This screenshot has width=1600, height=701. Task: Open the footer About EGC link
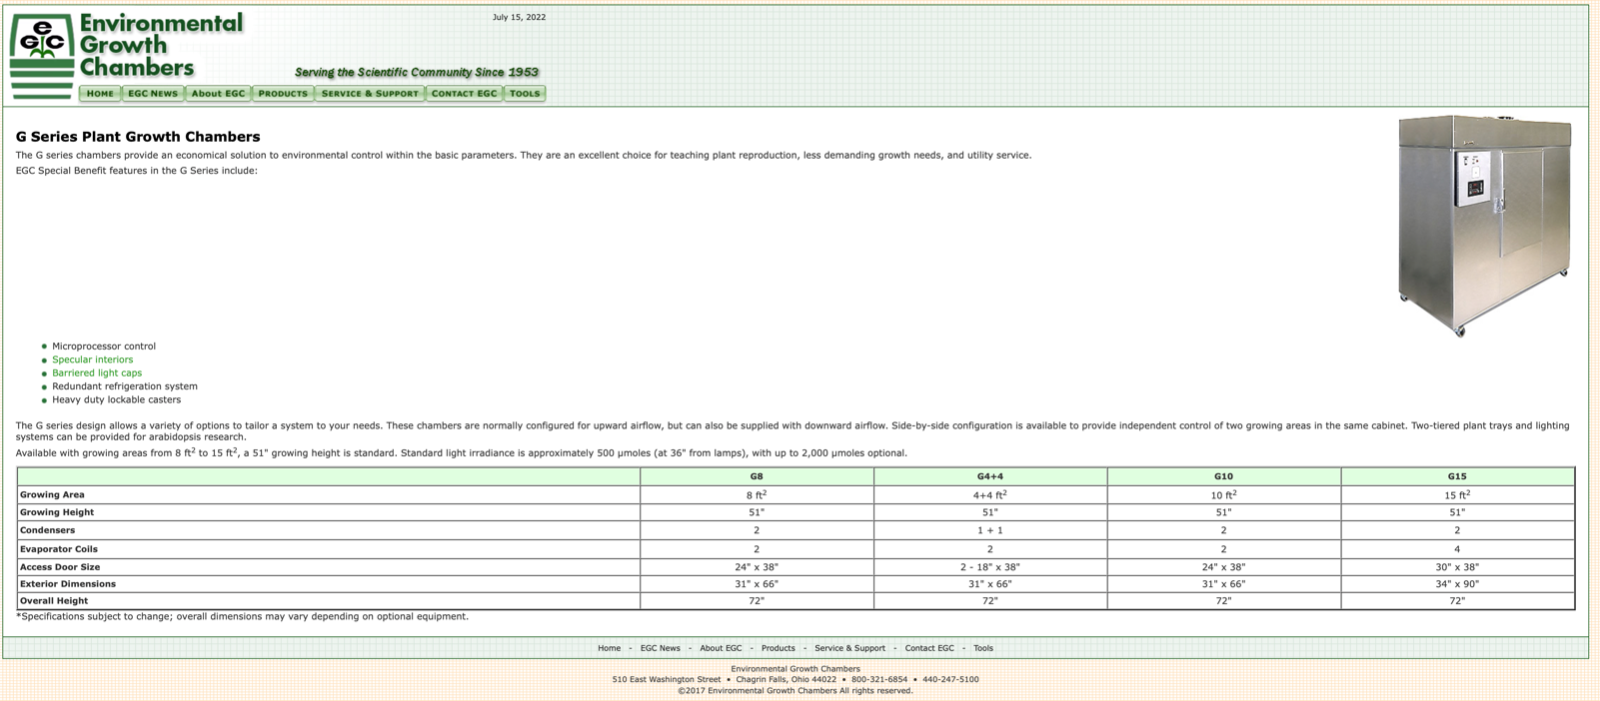pyautogui.click(x=721, y=648)
